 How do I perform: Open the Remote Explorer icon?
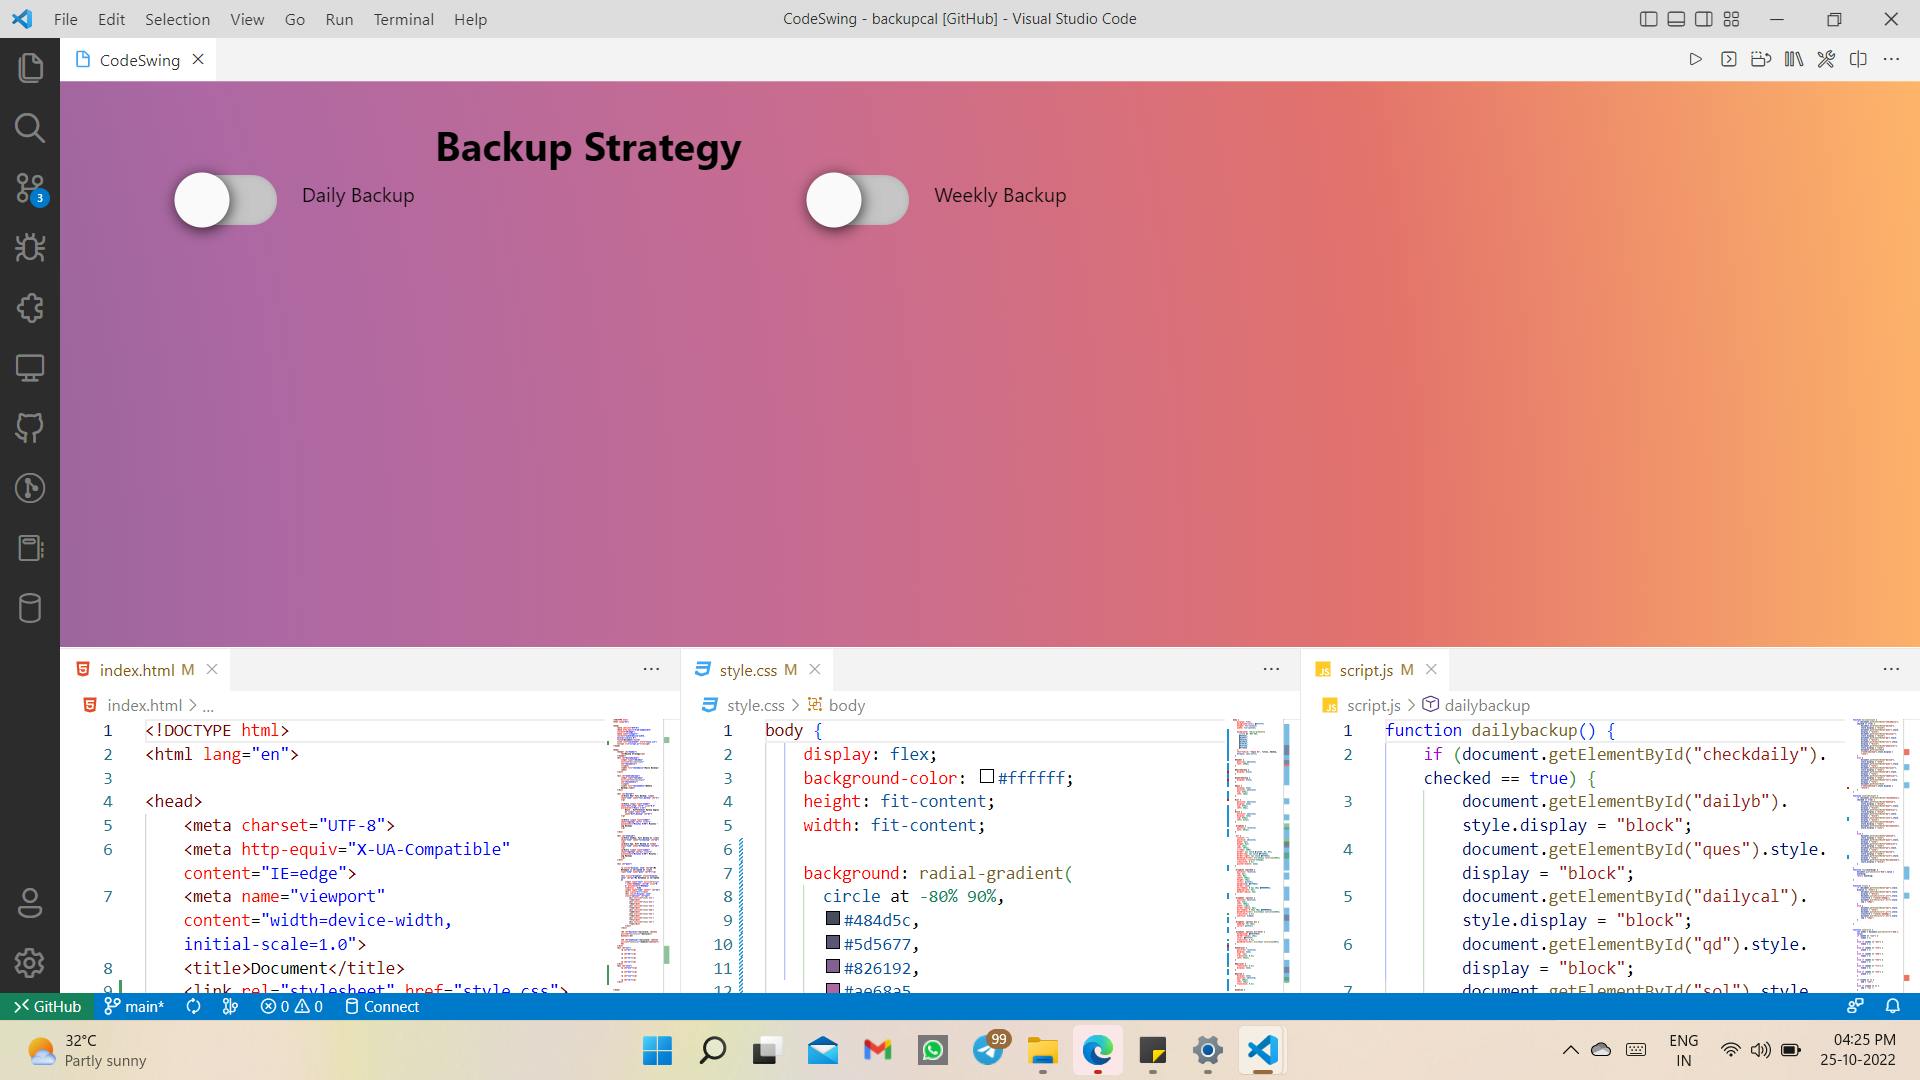30,368
